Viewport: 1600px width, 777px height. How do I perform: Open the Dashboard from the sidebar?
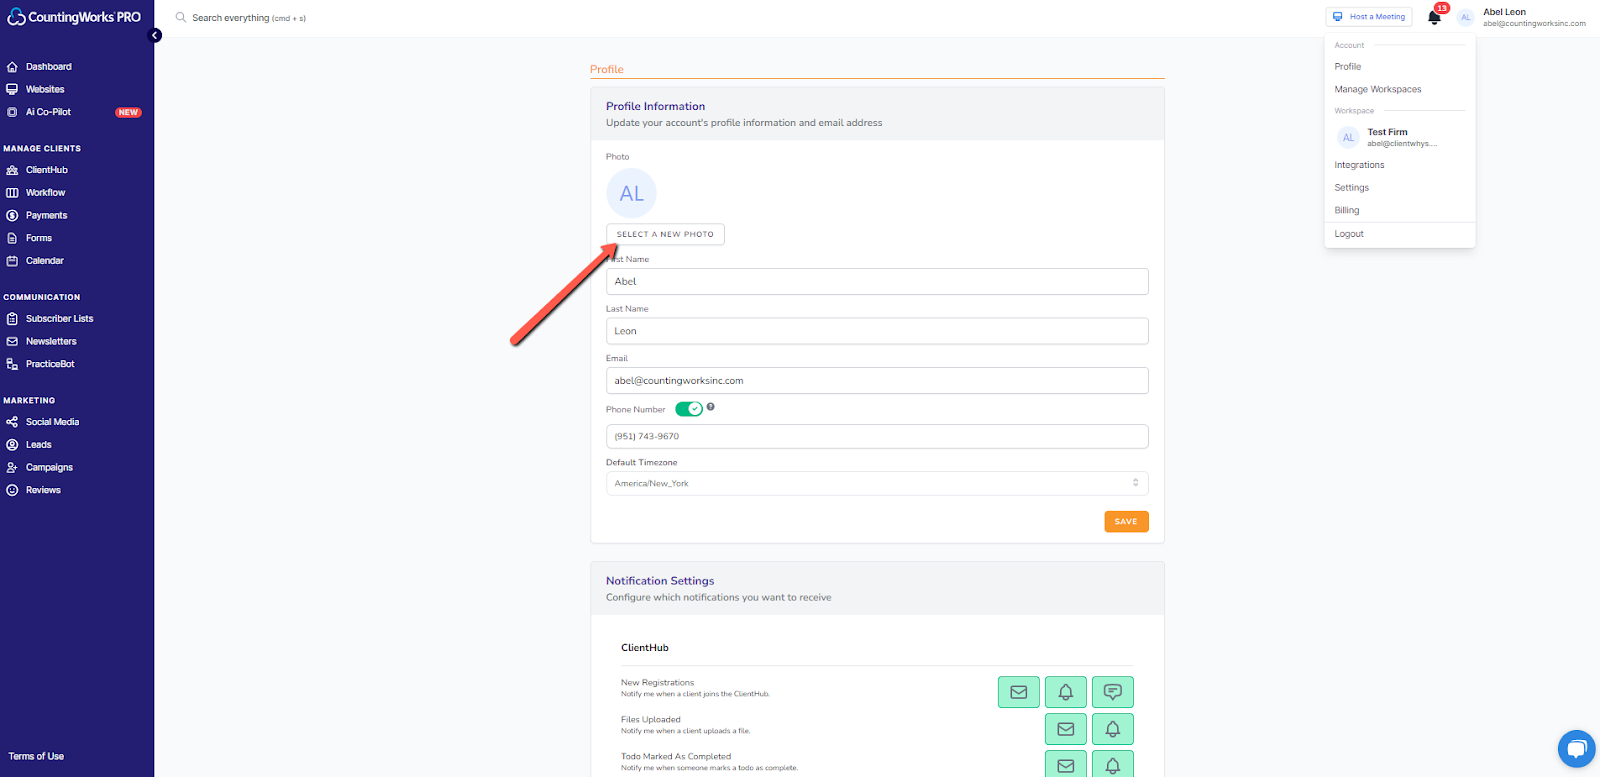coord(49,67)
